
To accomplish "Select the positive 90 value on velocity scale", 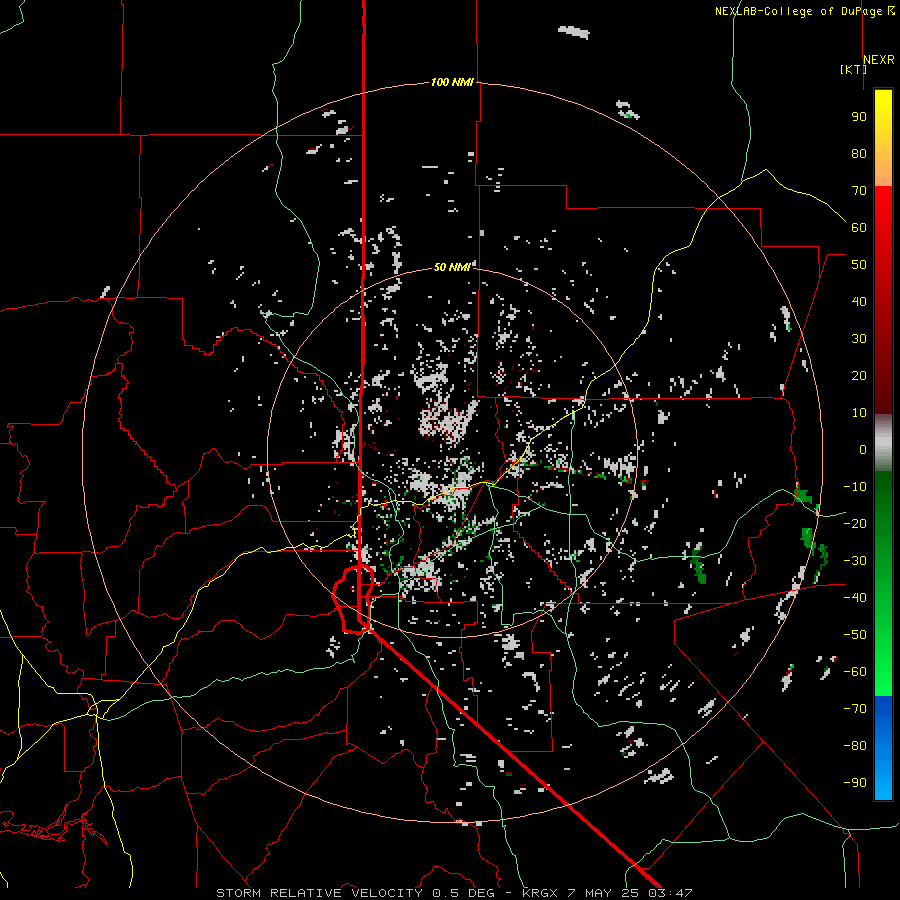I will click(859, 117).
